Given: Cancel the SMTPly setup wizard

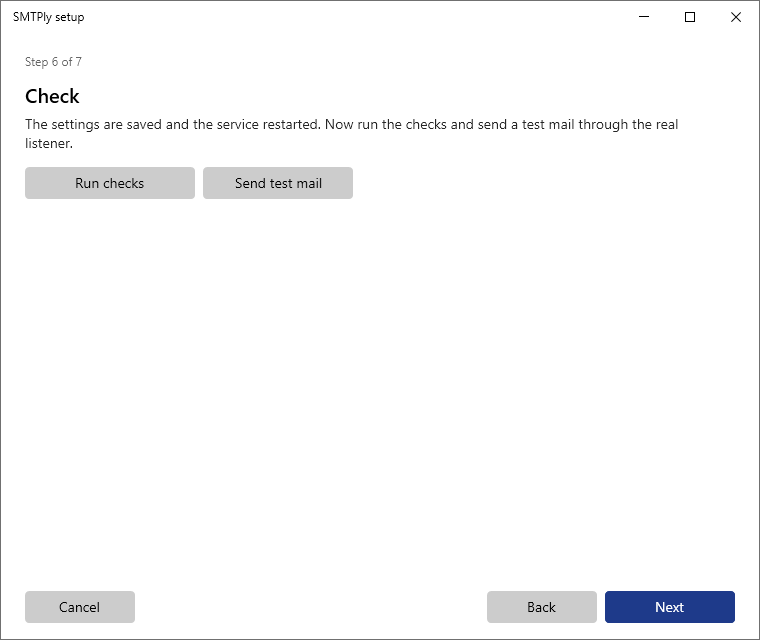Looking at the screenshot, I should 80,607.
